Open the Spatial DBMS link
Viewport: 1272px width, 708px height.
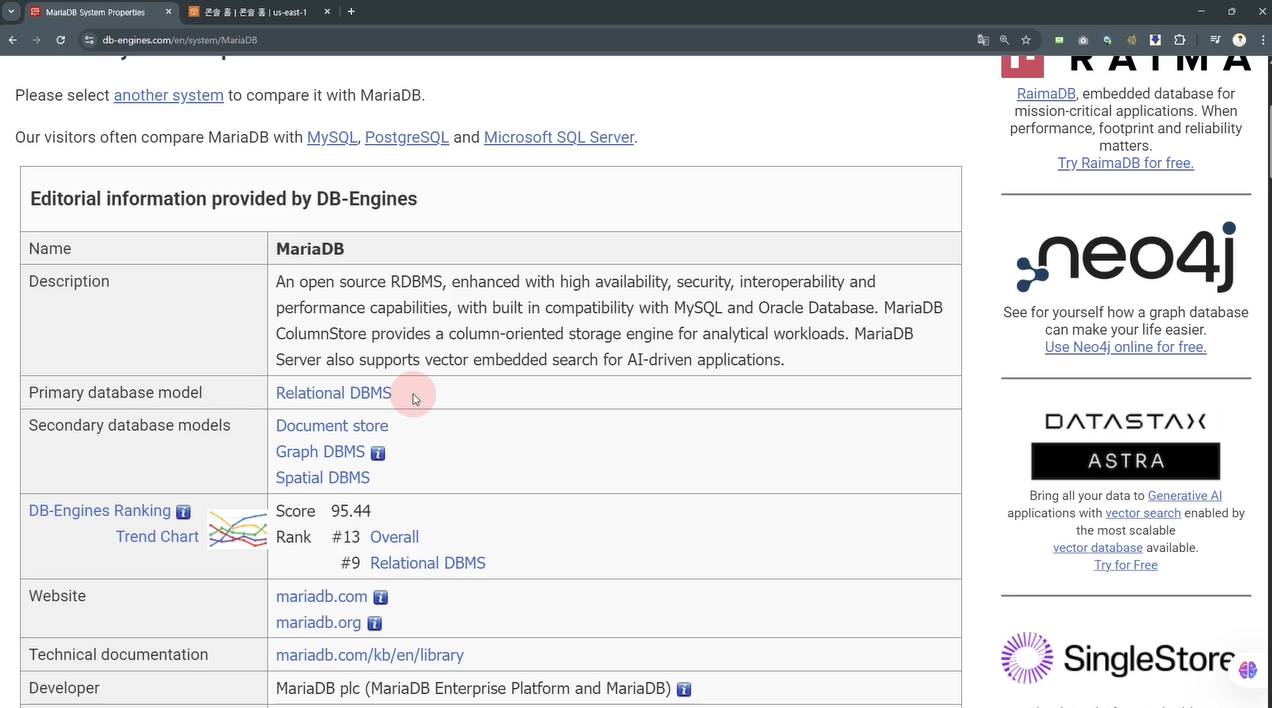point(323,478)
